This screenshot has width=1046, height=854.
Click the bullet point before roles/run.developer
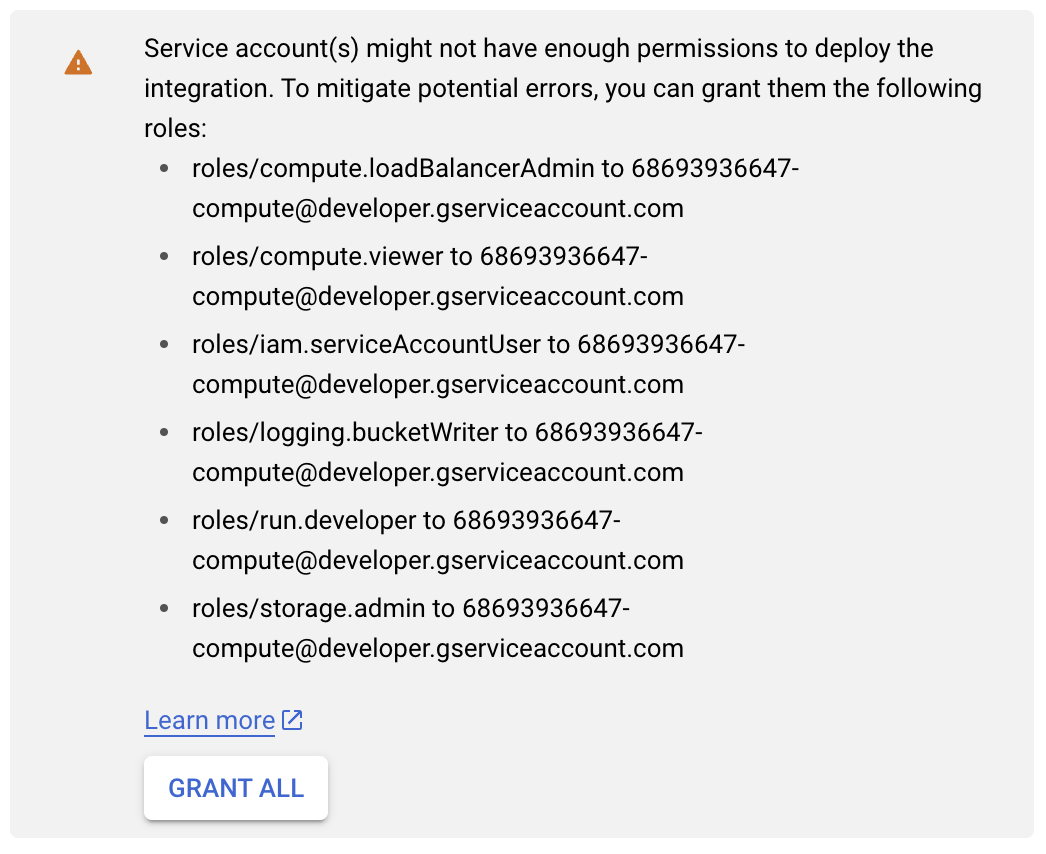(164, 520)
